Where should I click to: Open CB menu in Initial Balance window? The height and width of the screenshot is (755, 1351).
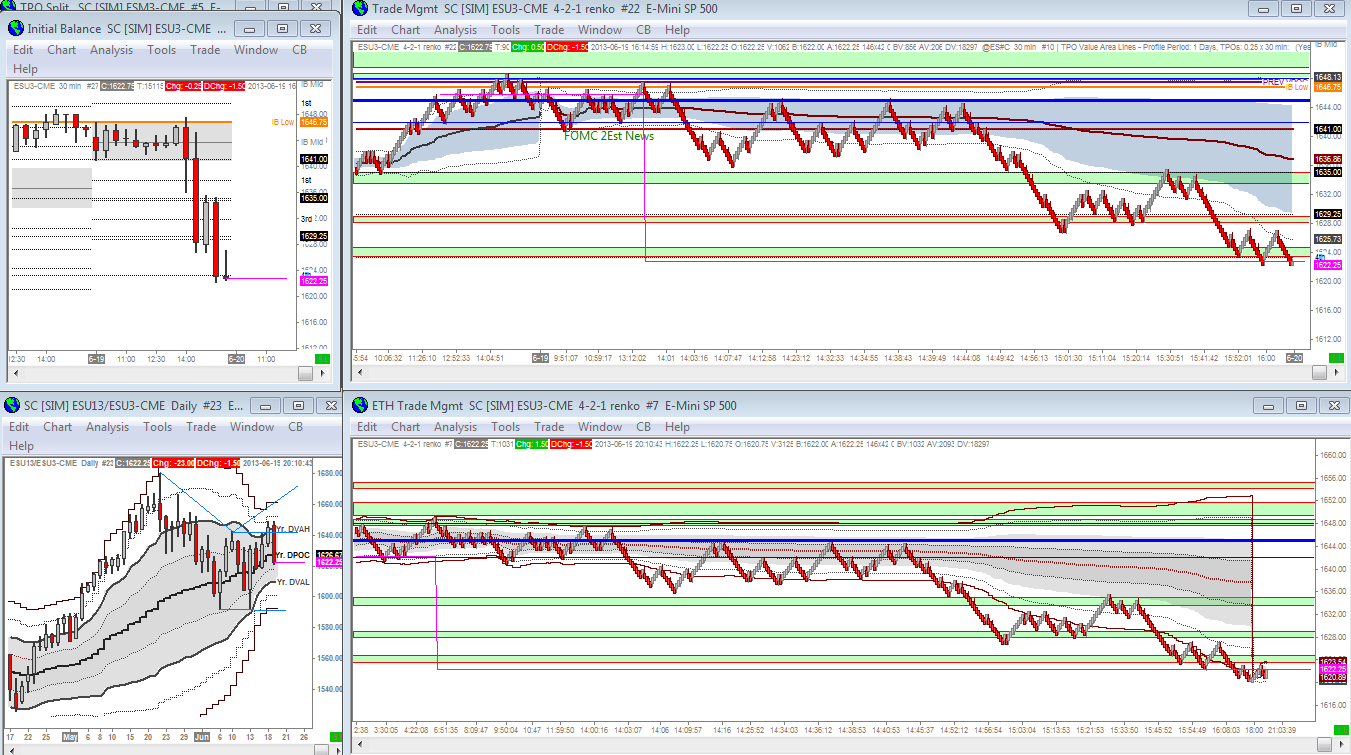tap(300, 50)
